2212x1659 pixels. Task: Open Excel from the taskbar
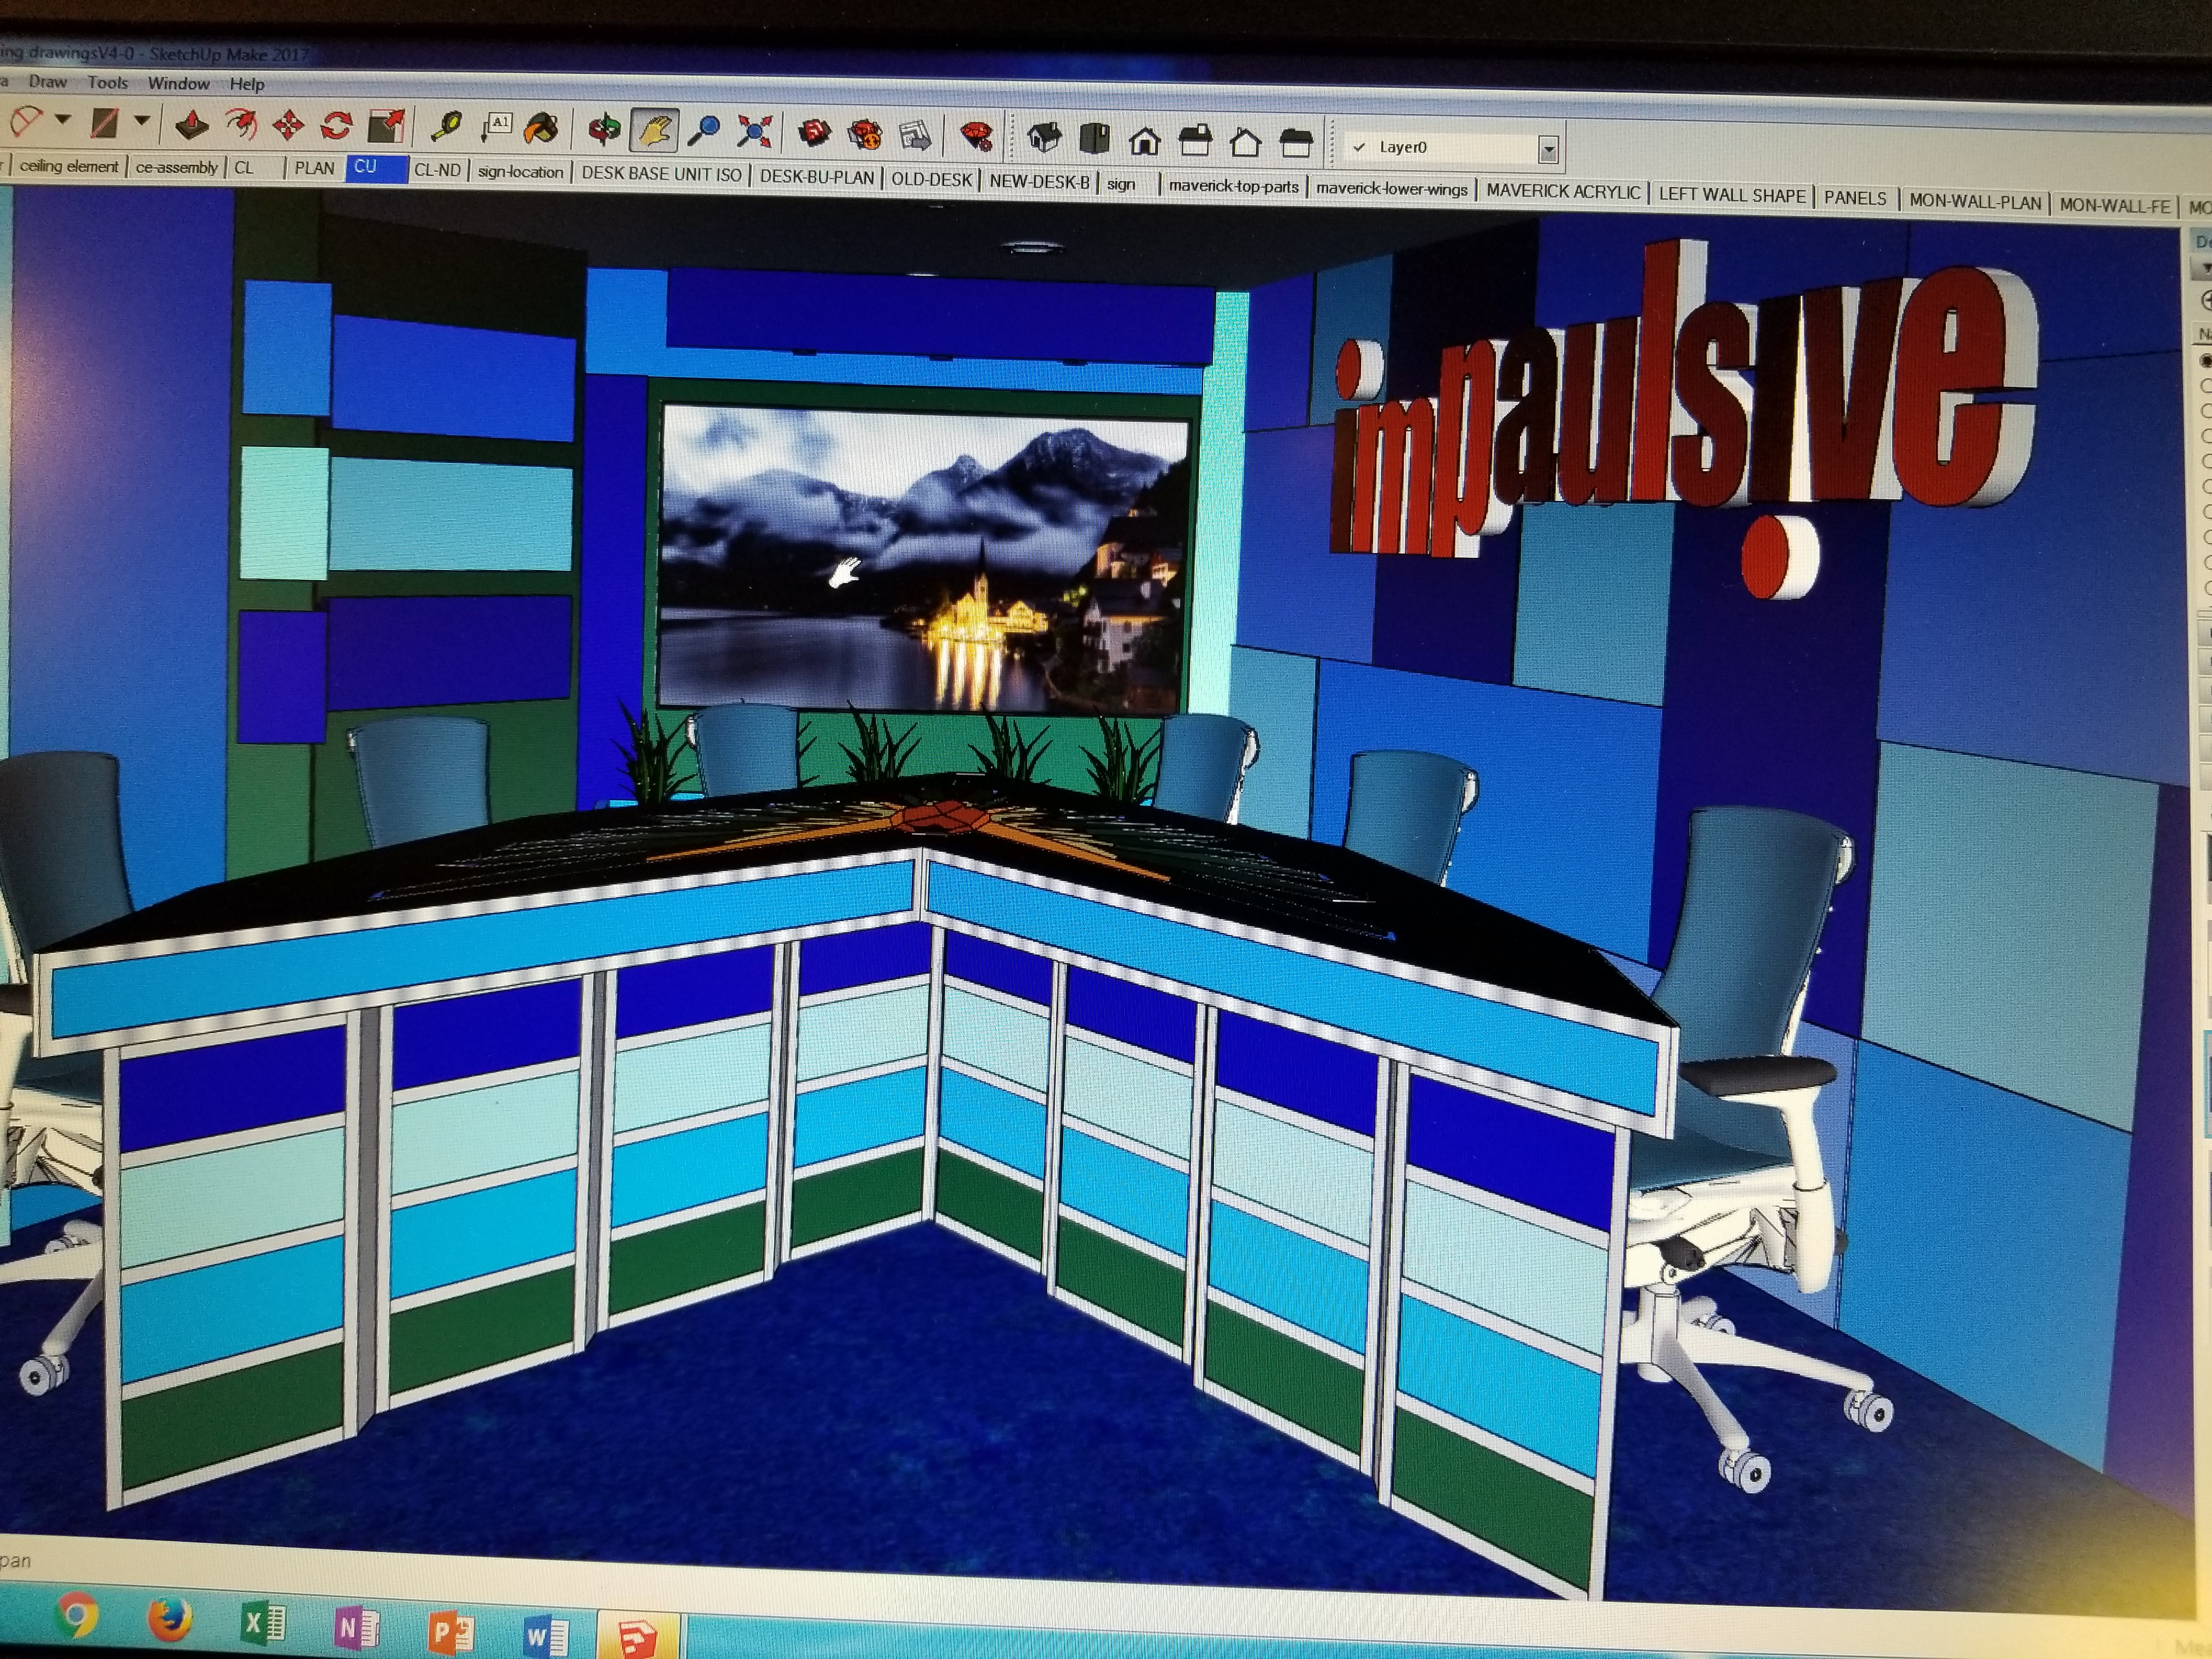264,1624
